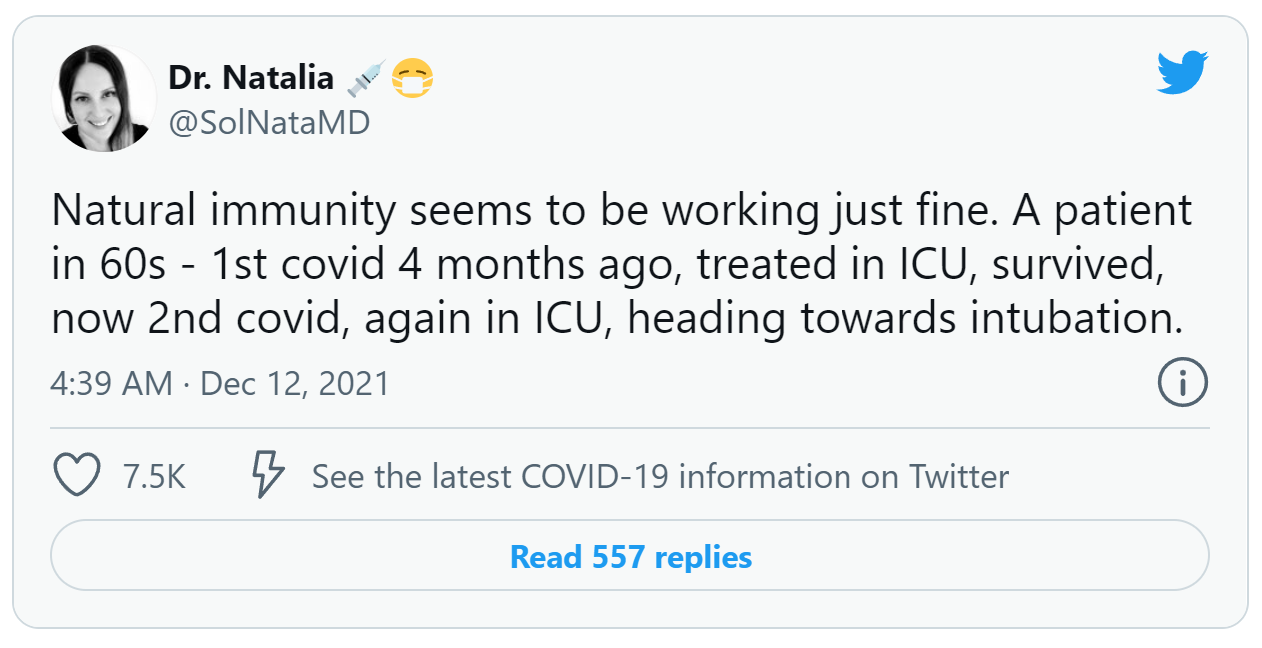Select the lightning bolt COVID-19 icon
1262x648 pixels.
click(x=265, y=477)
